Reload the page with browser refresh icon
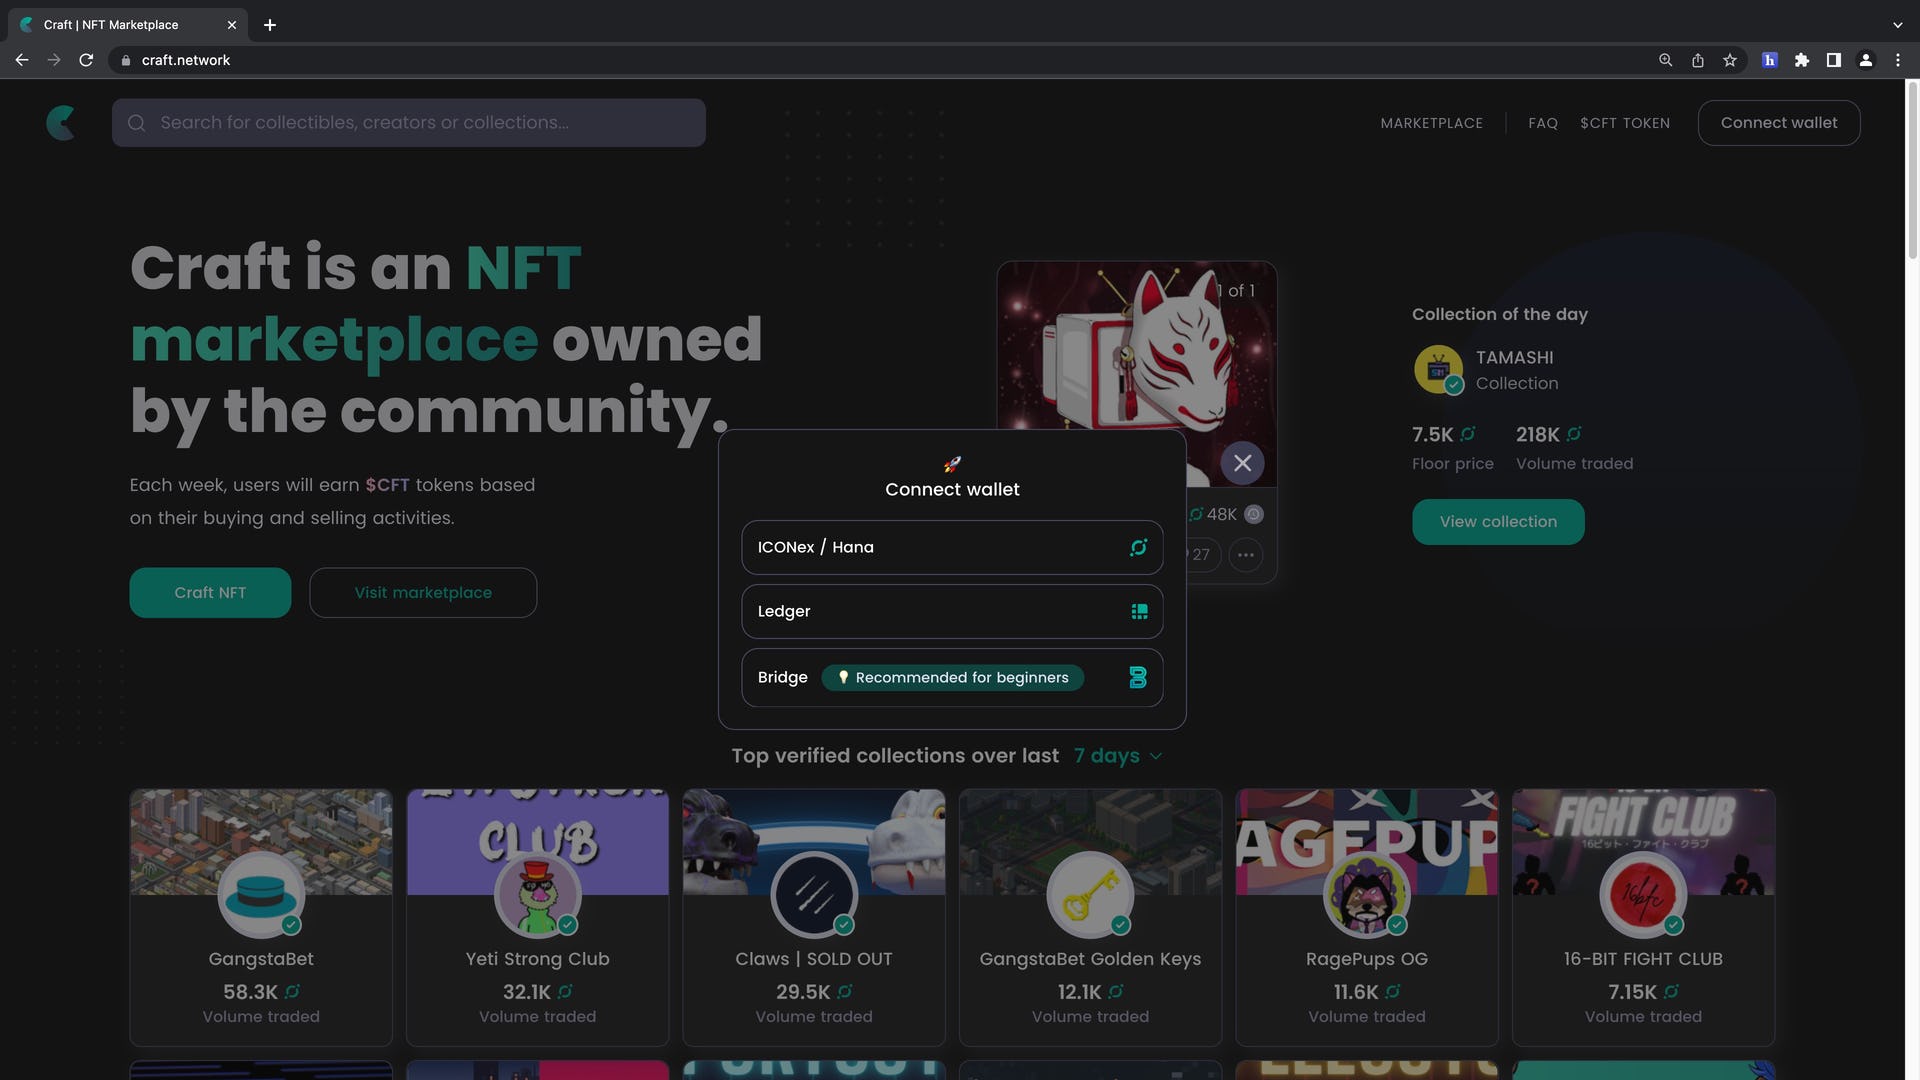 click(86, 60)
